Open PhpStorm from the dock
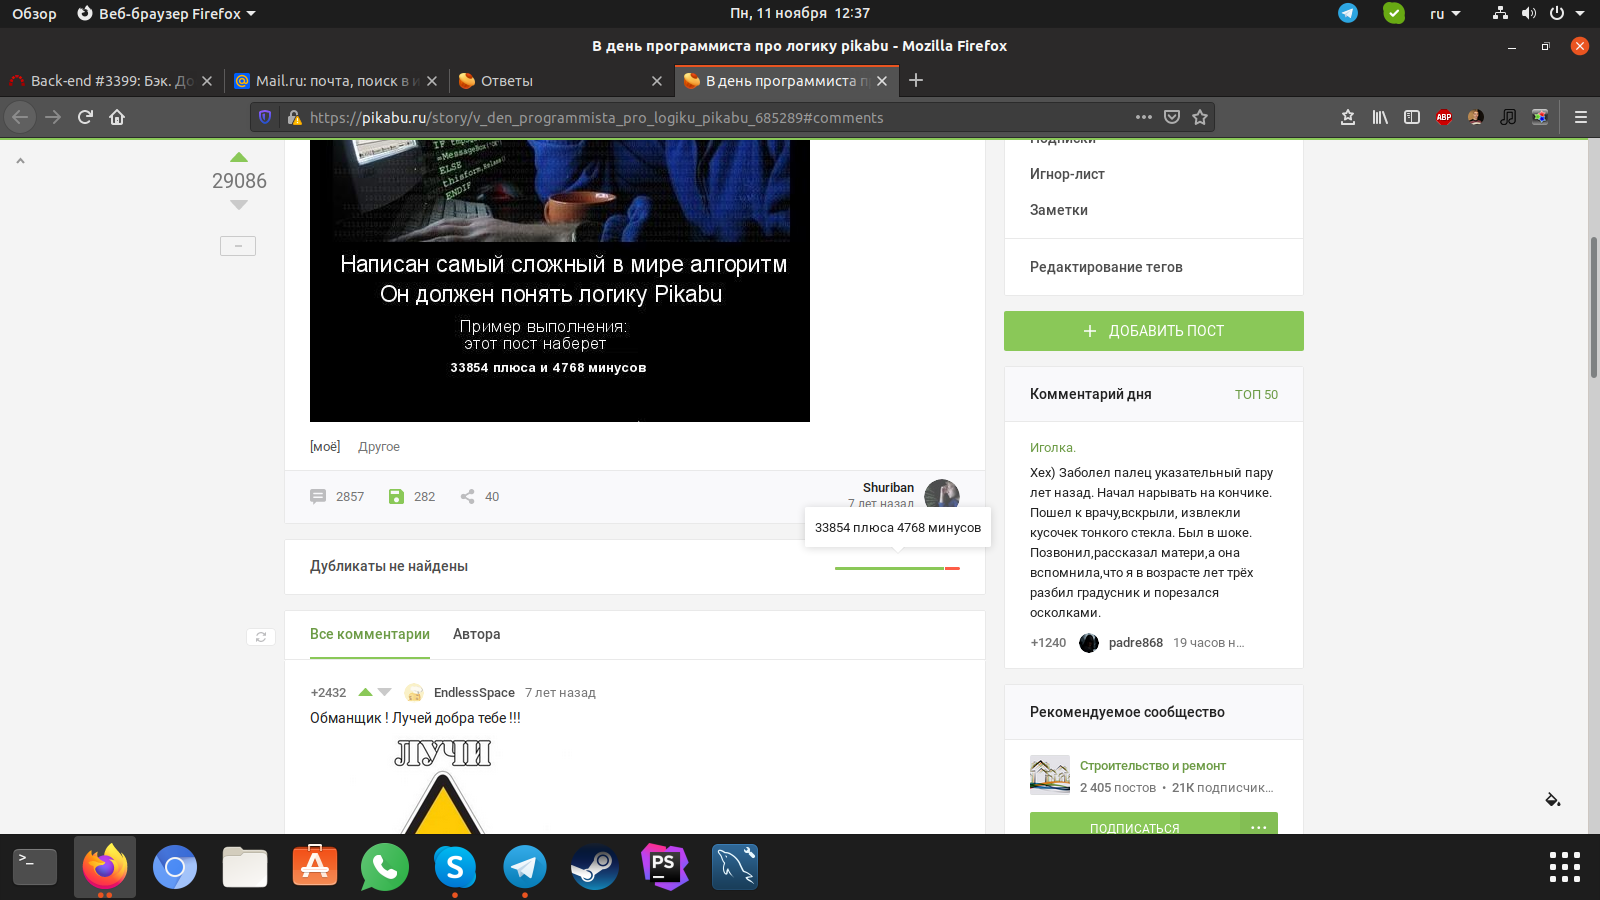 (x=665, y=867)
